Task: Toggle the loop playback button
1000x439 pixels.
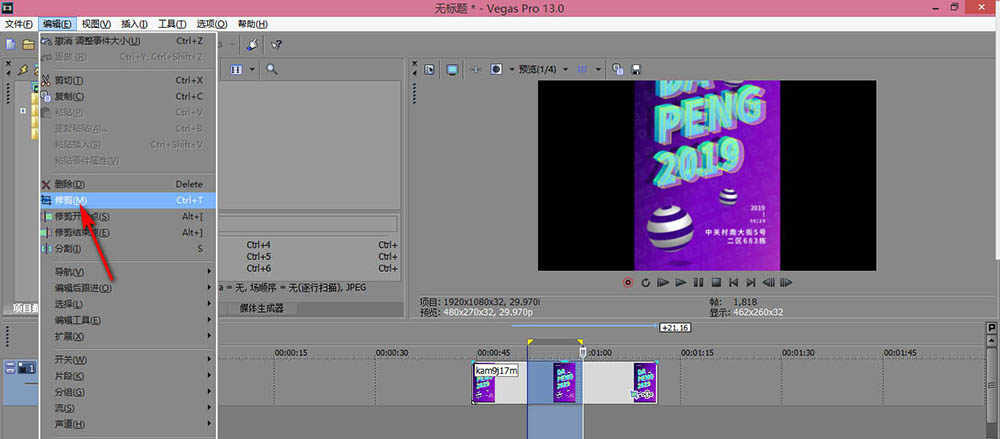Action: (645, 282)
